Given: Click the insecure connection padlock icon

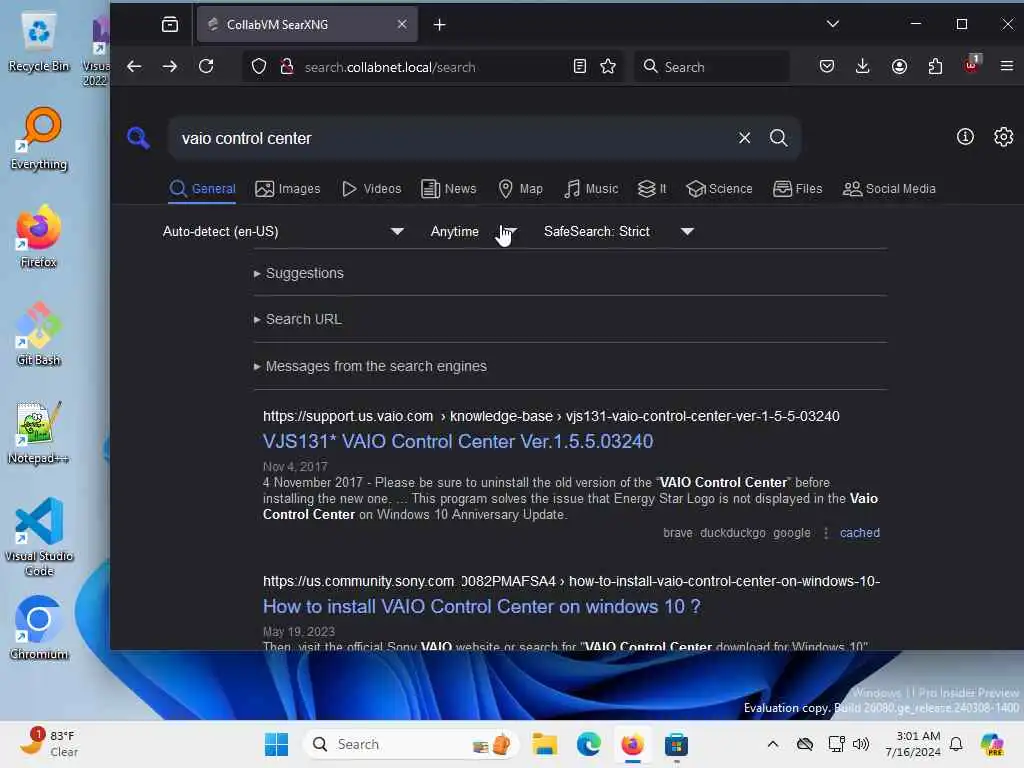Looking at the screenshot, I should coord(287,67).
